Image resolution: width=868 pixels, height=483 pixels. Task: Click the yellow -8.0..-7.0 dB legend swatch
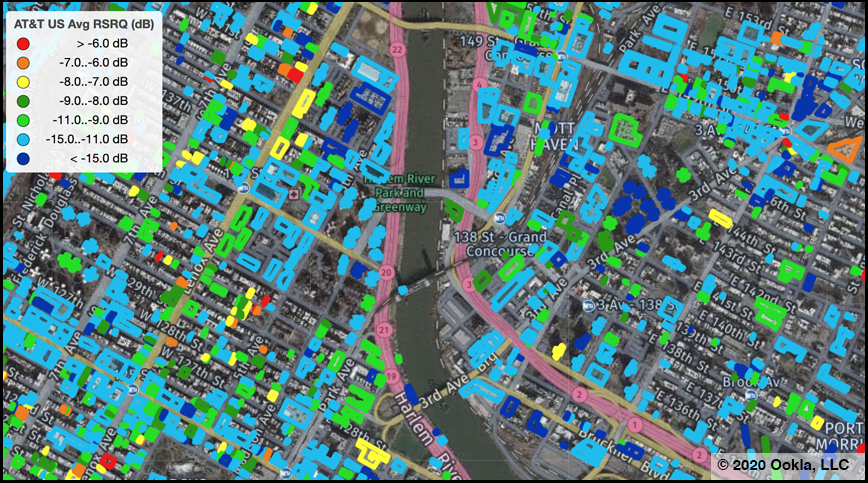click(x=23, y=82)
